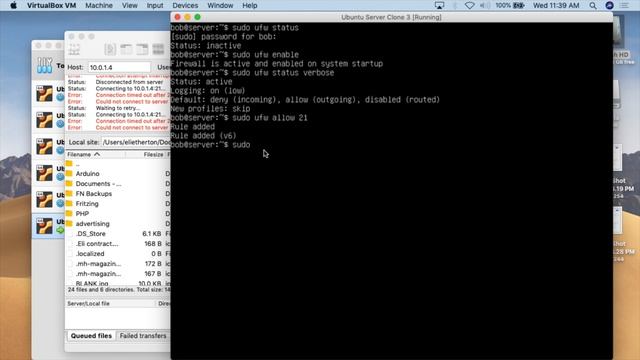Click the Local site path field
The image size is (640, 360).
(x=136, y=142)
